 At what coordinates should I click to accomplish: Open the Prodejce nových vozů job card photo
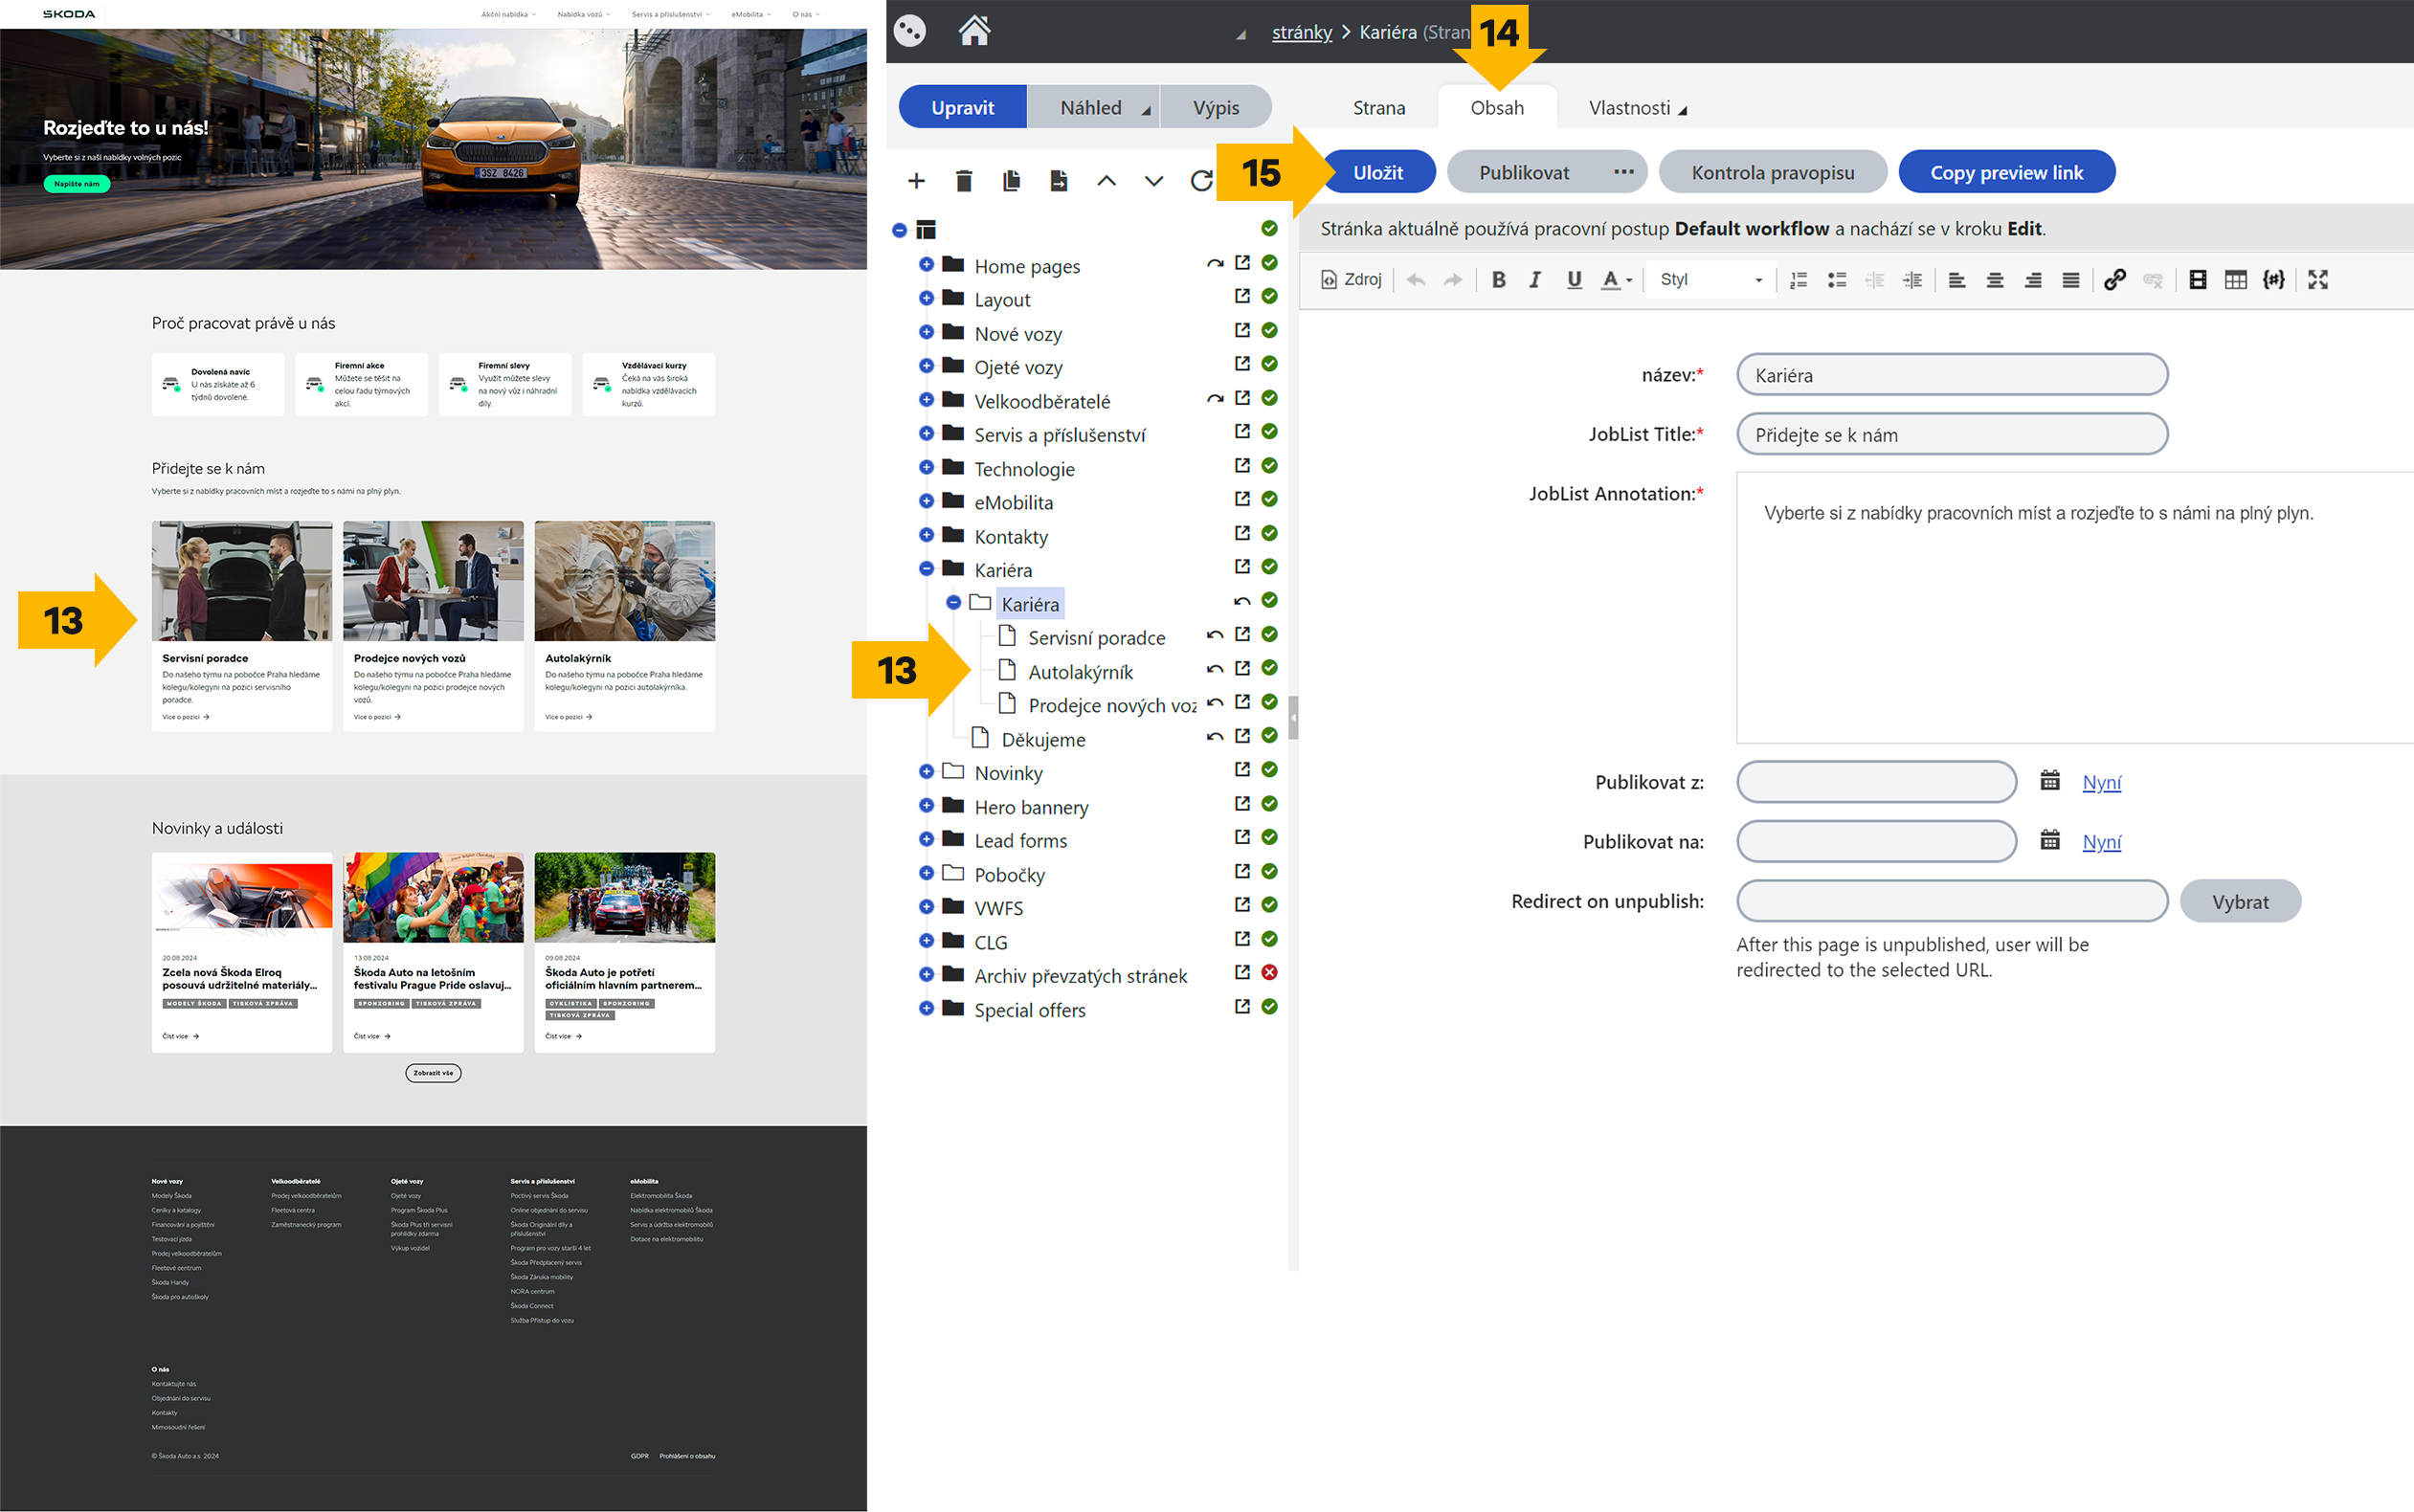pos(433,581)
